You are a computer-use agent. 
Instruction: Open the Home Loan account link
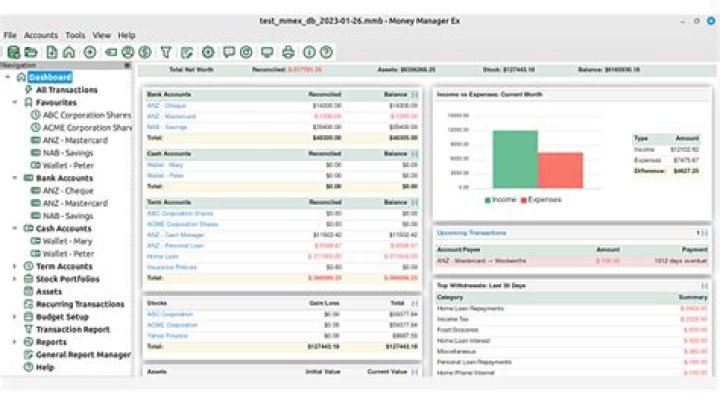click(x=163, y=257)
